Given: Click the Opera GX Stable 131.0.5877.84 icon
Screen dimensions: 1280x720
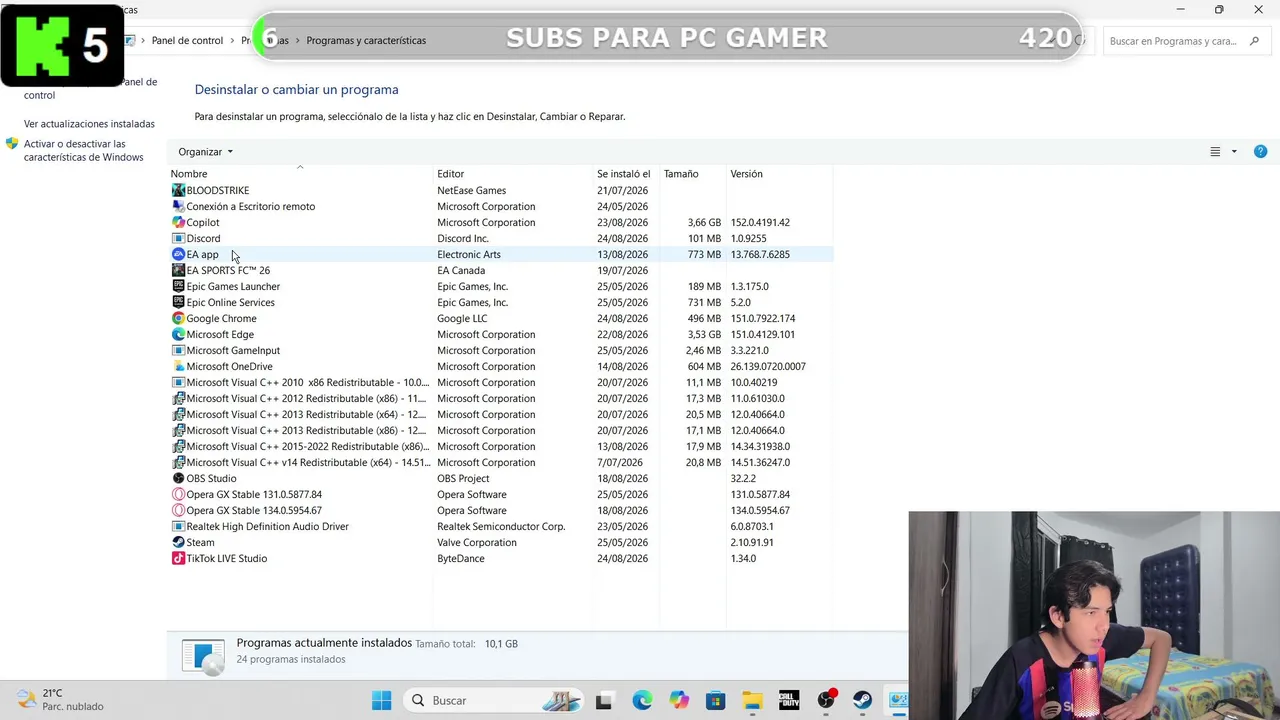Looking at the screenshot, I should (178, 494).
